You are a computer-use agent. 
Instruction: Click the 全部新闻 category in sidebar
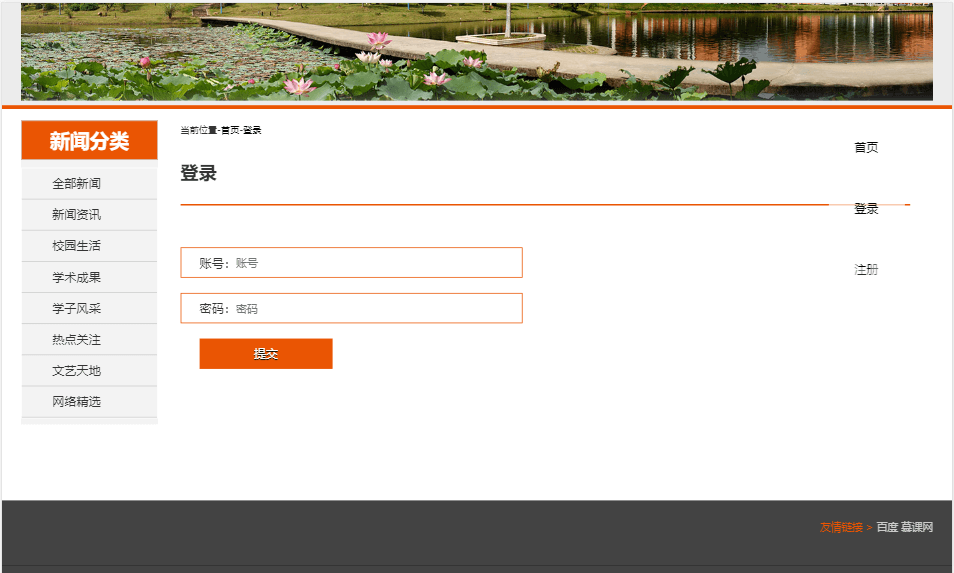pyautogui.click(x=77, y=184)
